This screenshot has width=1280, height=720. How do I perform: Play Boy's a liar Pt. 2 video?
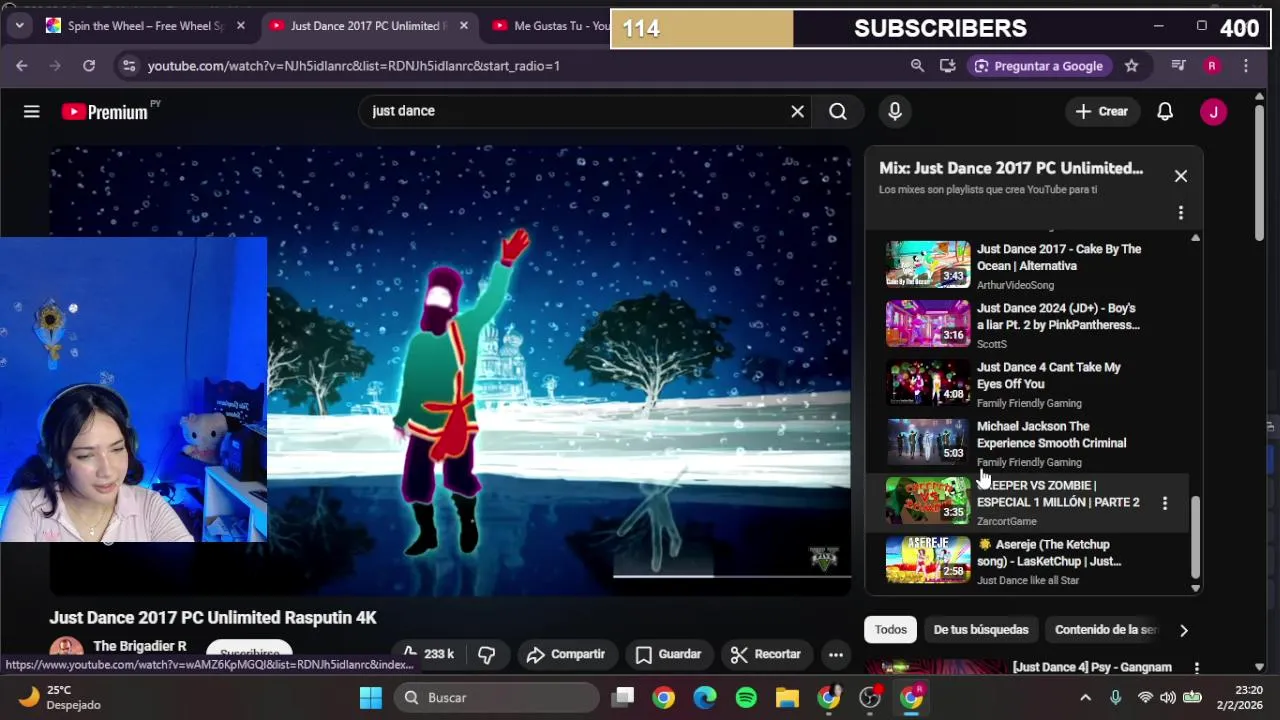click(x=1026, y=324)
